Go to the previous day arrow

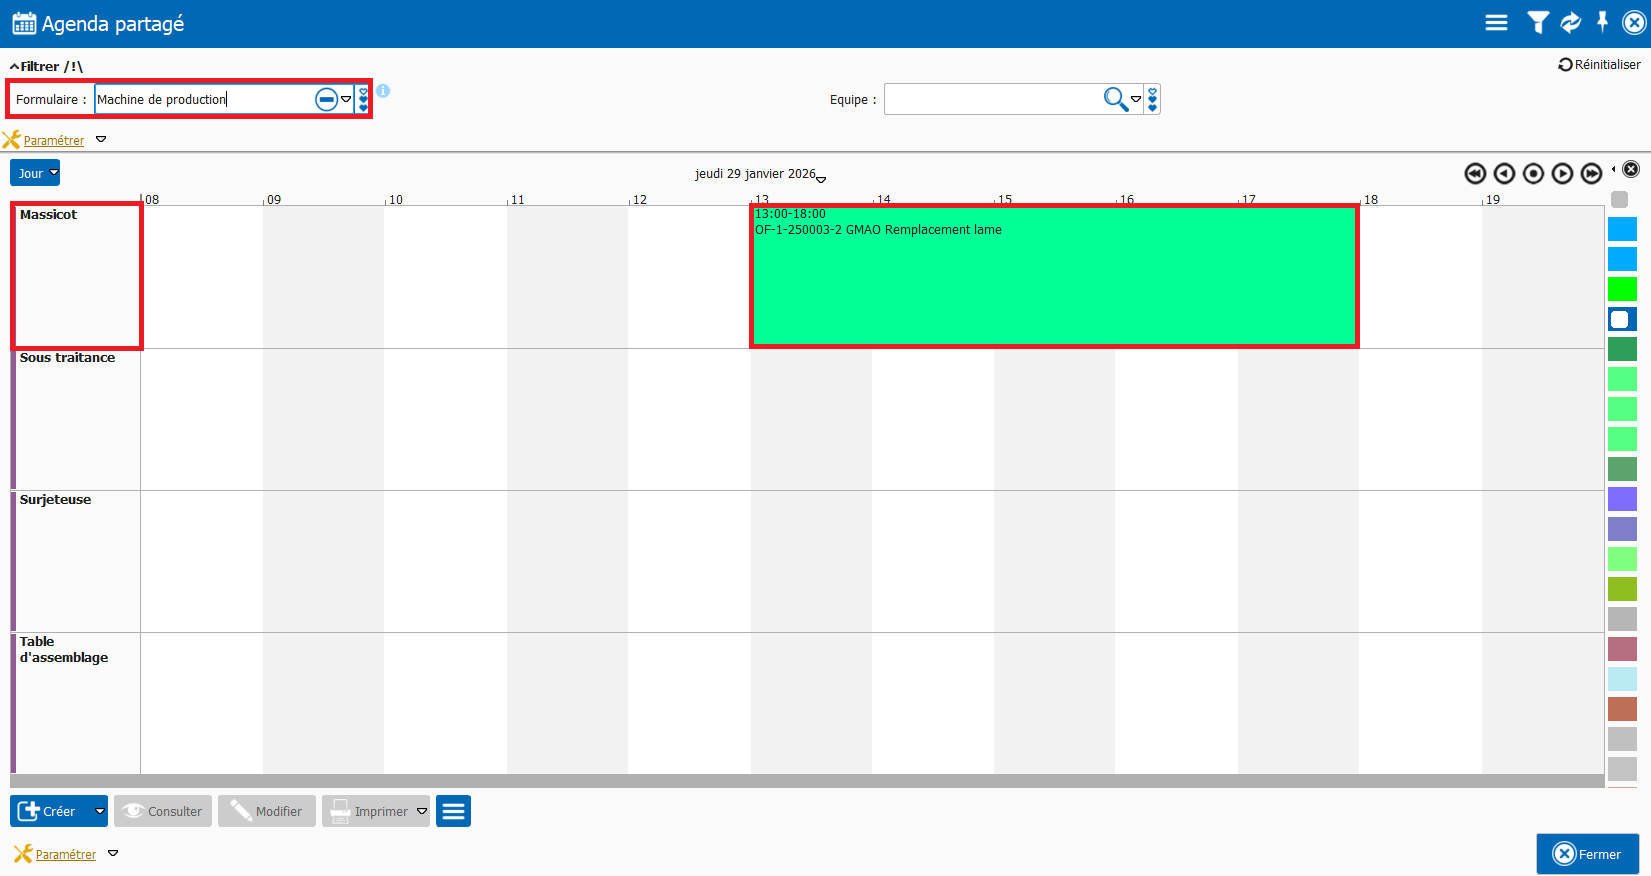coord(1504,174)
